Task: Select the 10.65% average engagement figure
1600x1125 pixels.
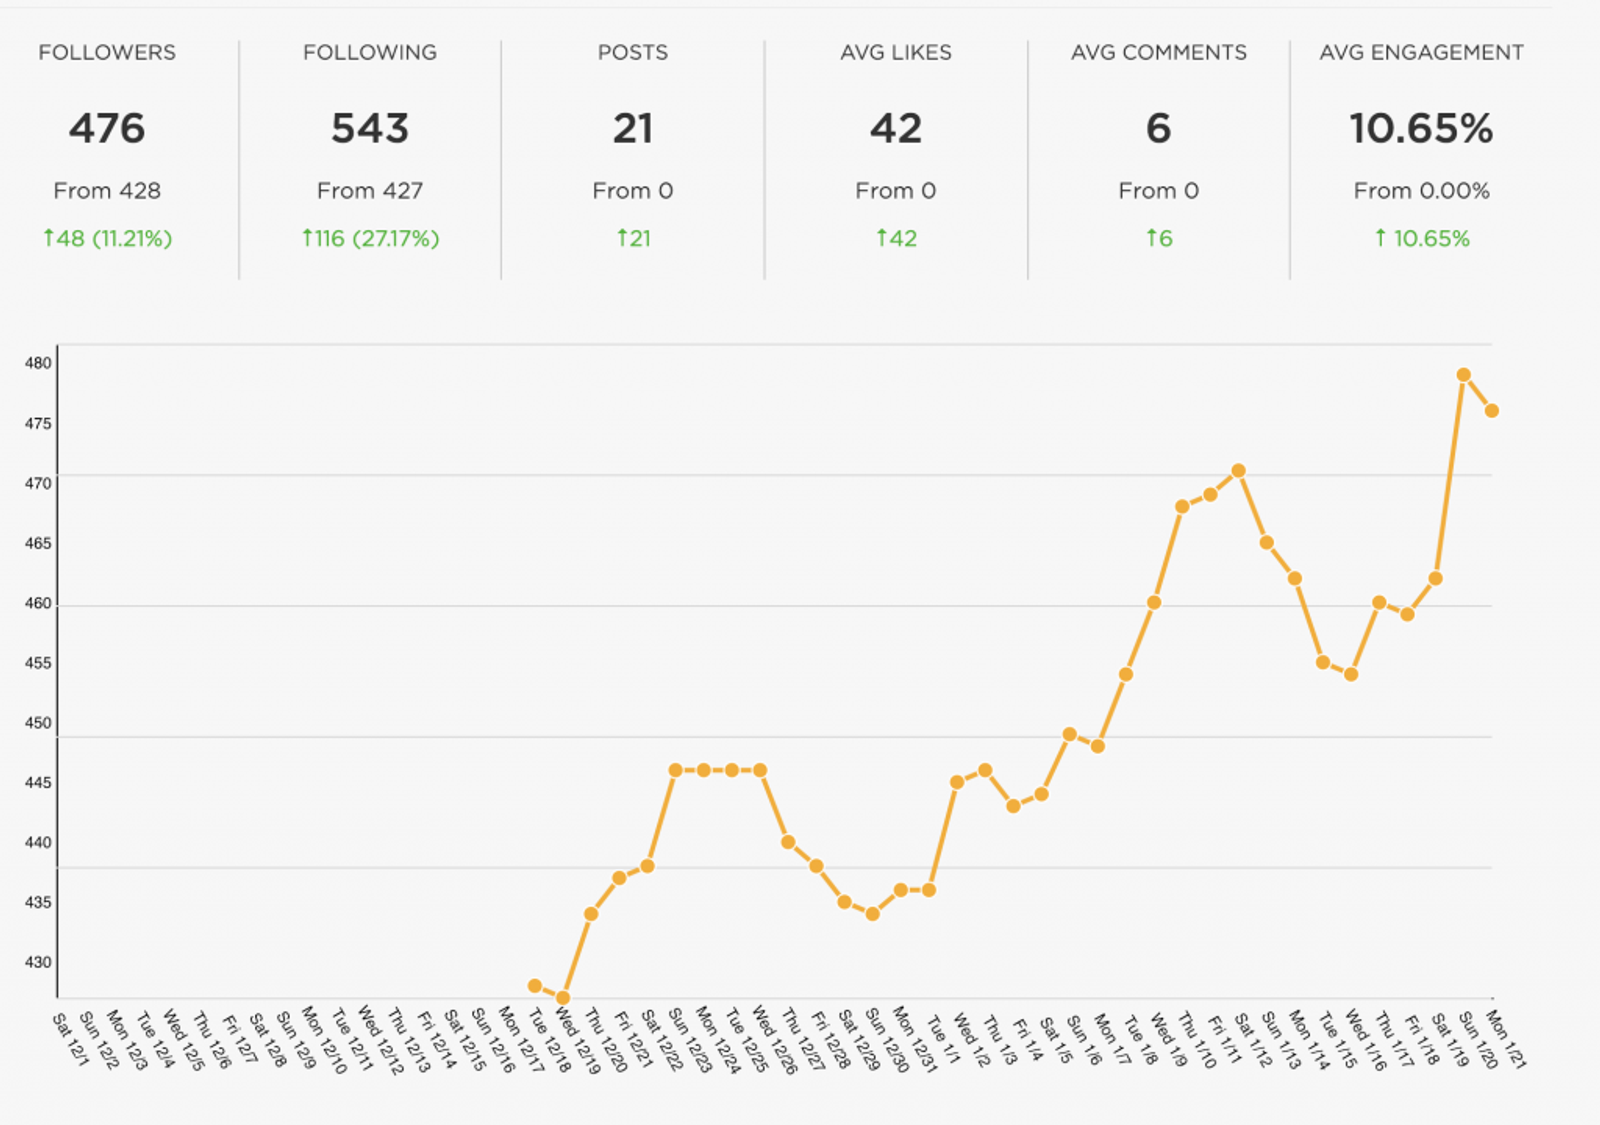Action: click(1421, 129)
